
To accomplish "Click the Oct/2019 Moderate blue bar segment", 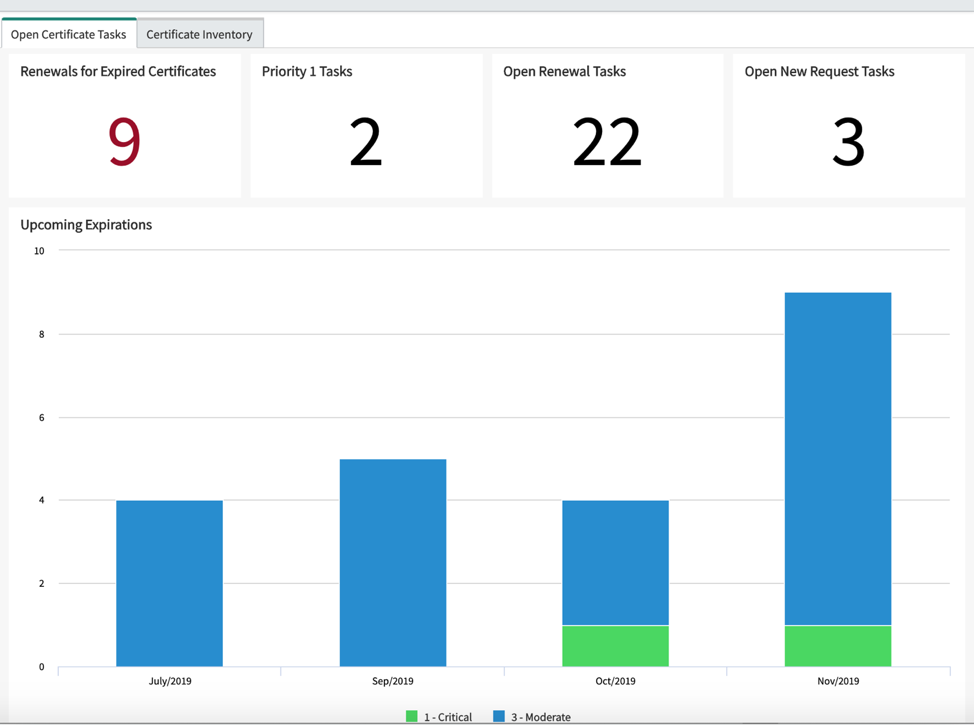I will tap(616, 562).
